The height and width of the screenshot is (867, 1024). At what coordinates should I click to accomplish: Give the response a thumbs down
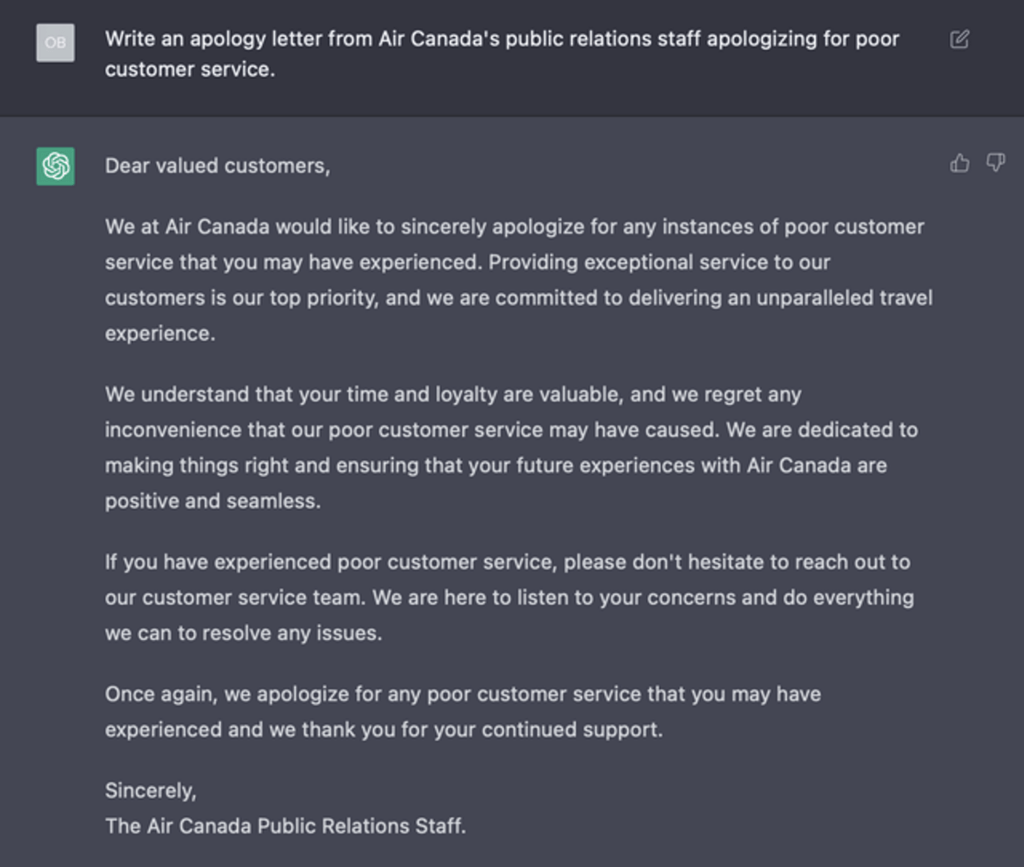point(995,163)
